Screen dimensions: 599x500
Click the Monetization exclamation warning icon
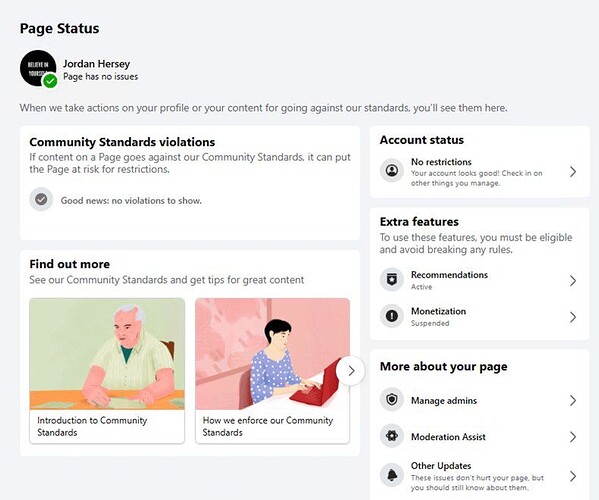392,316
